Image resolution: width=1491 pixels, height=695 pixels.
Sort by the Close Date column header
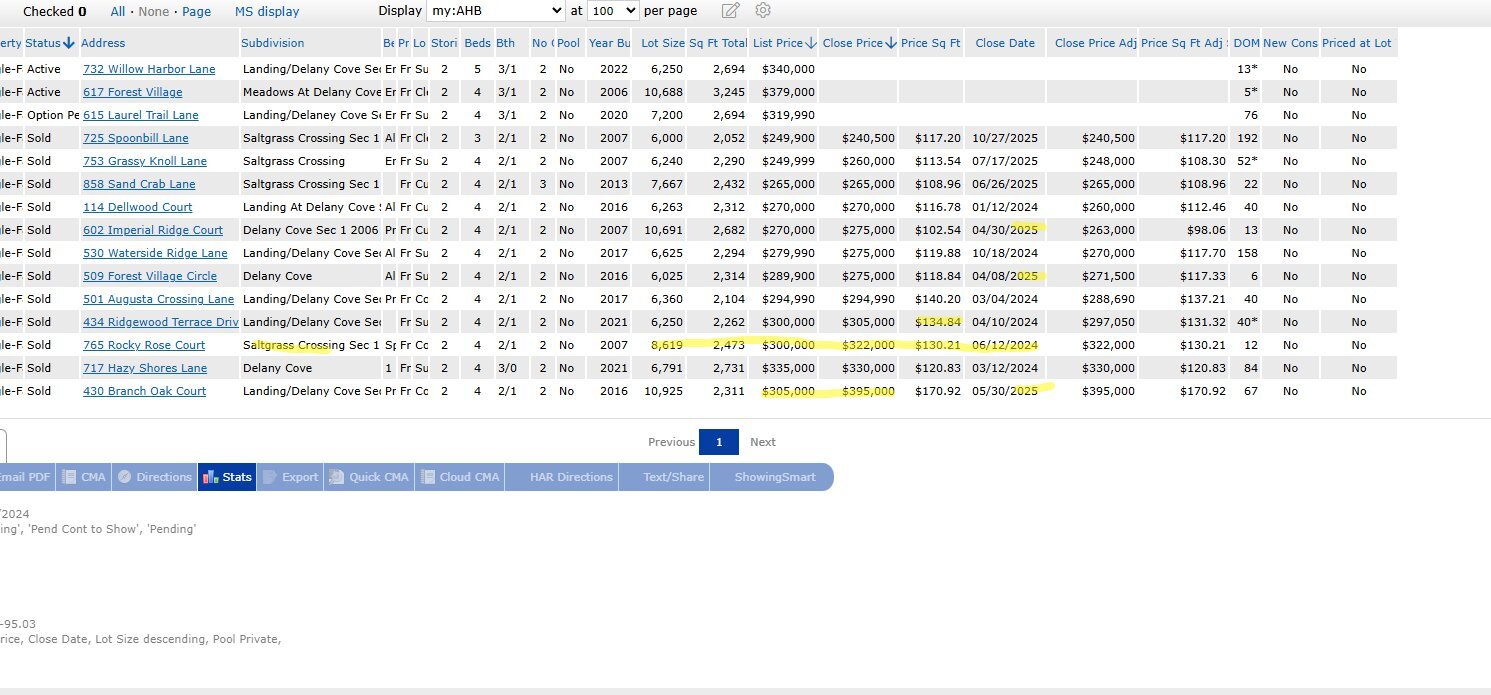click(1005, 43)
